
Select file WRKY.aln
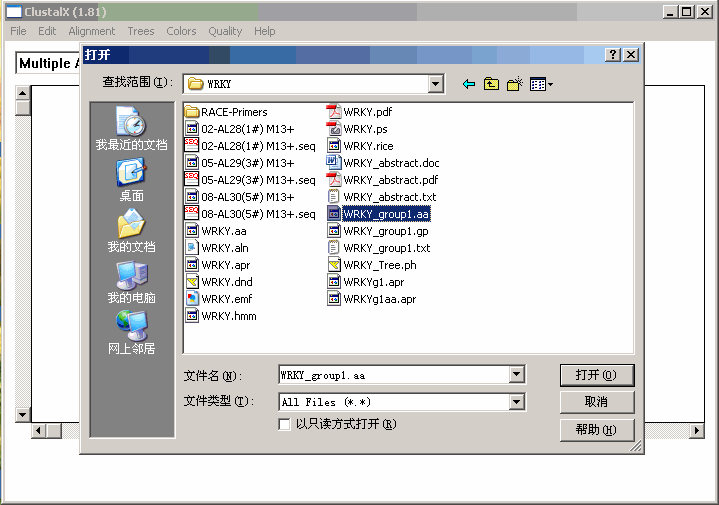tap(217, 248)
